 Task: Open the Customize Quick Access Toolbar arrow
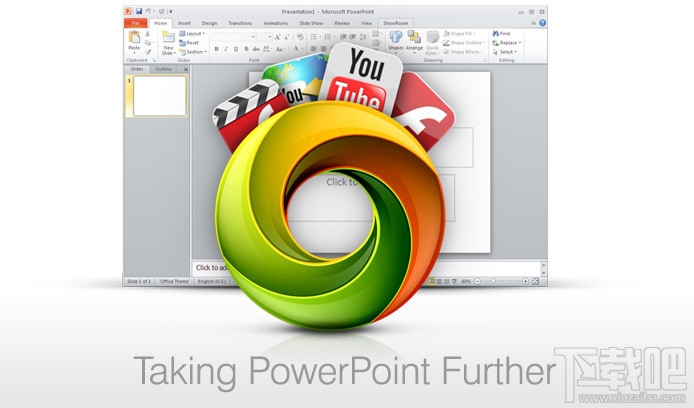point(170,12)
